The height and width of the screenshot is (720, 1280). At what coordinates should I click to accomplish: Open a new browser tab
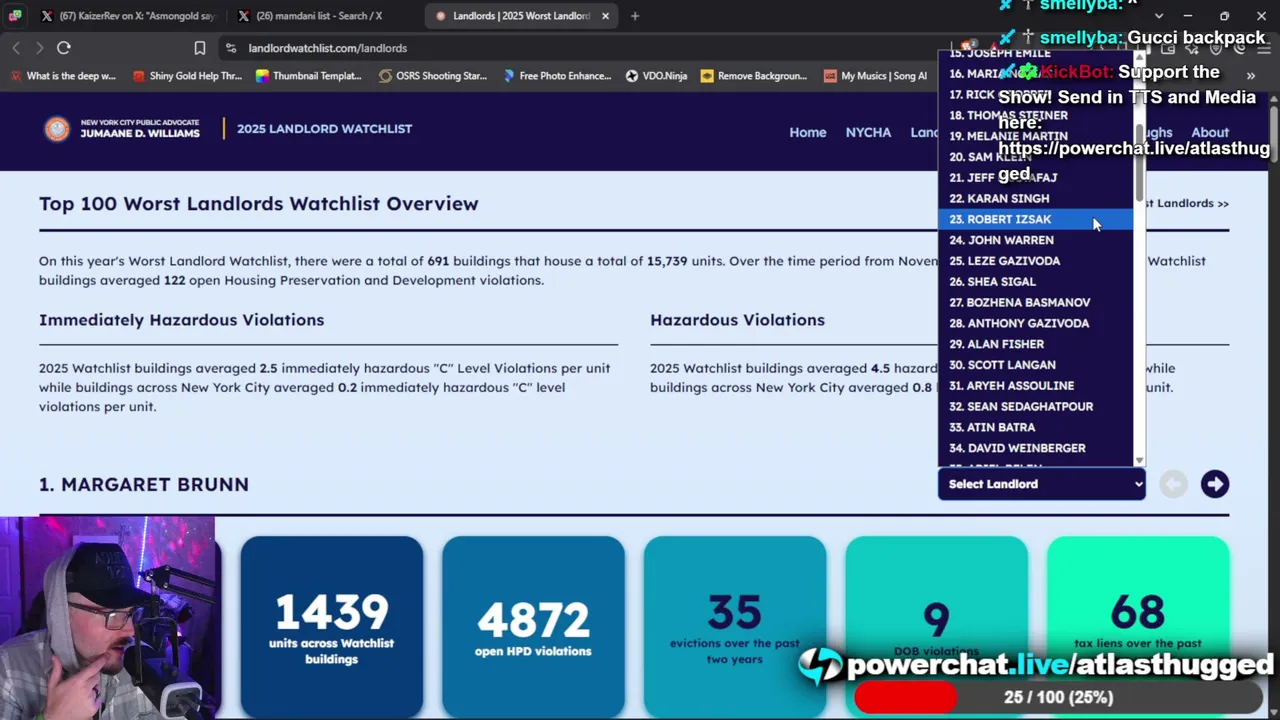pos(635,16)
